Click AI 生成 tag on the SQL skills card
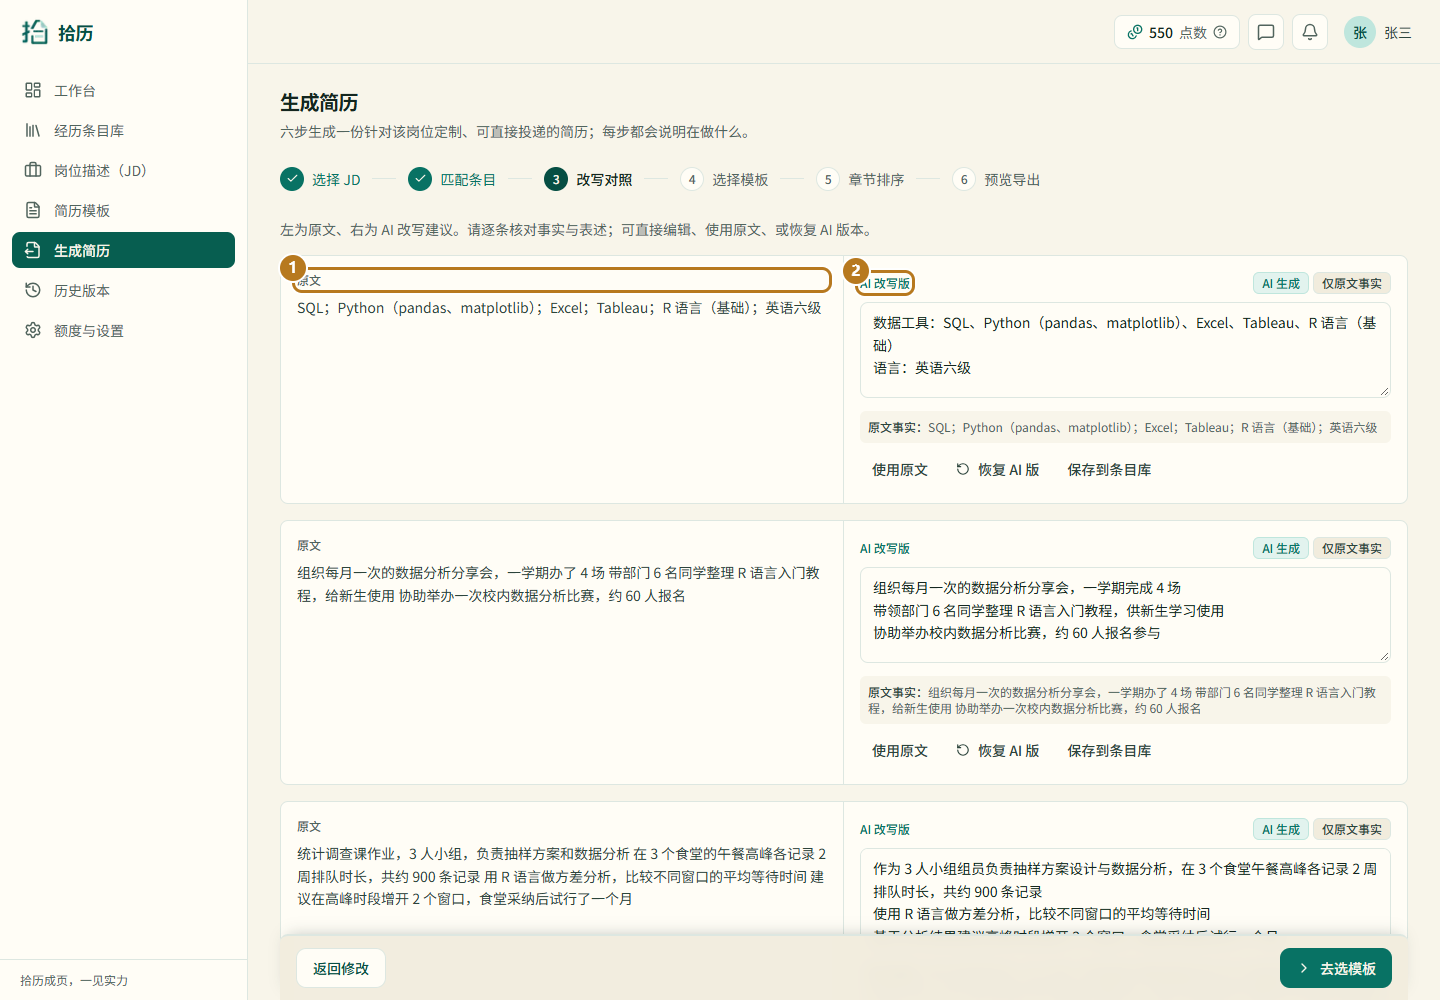 [x=1280, y=283]
